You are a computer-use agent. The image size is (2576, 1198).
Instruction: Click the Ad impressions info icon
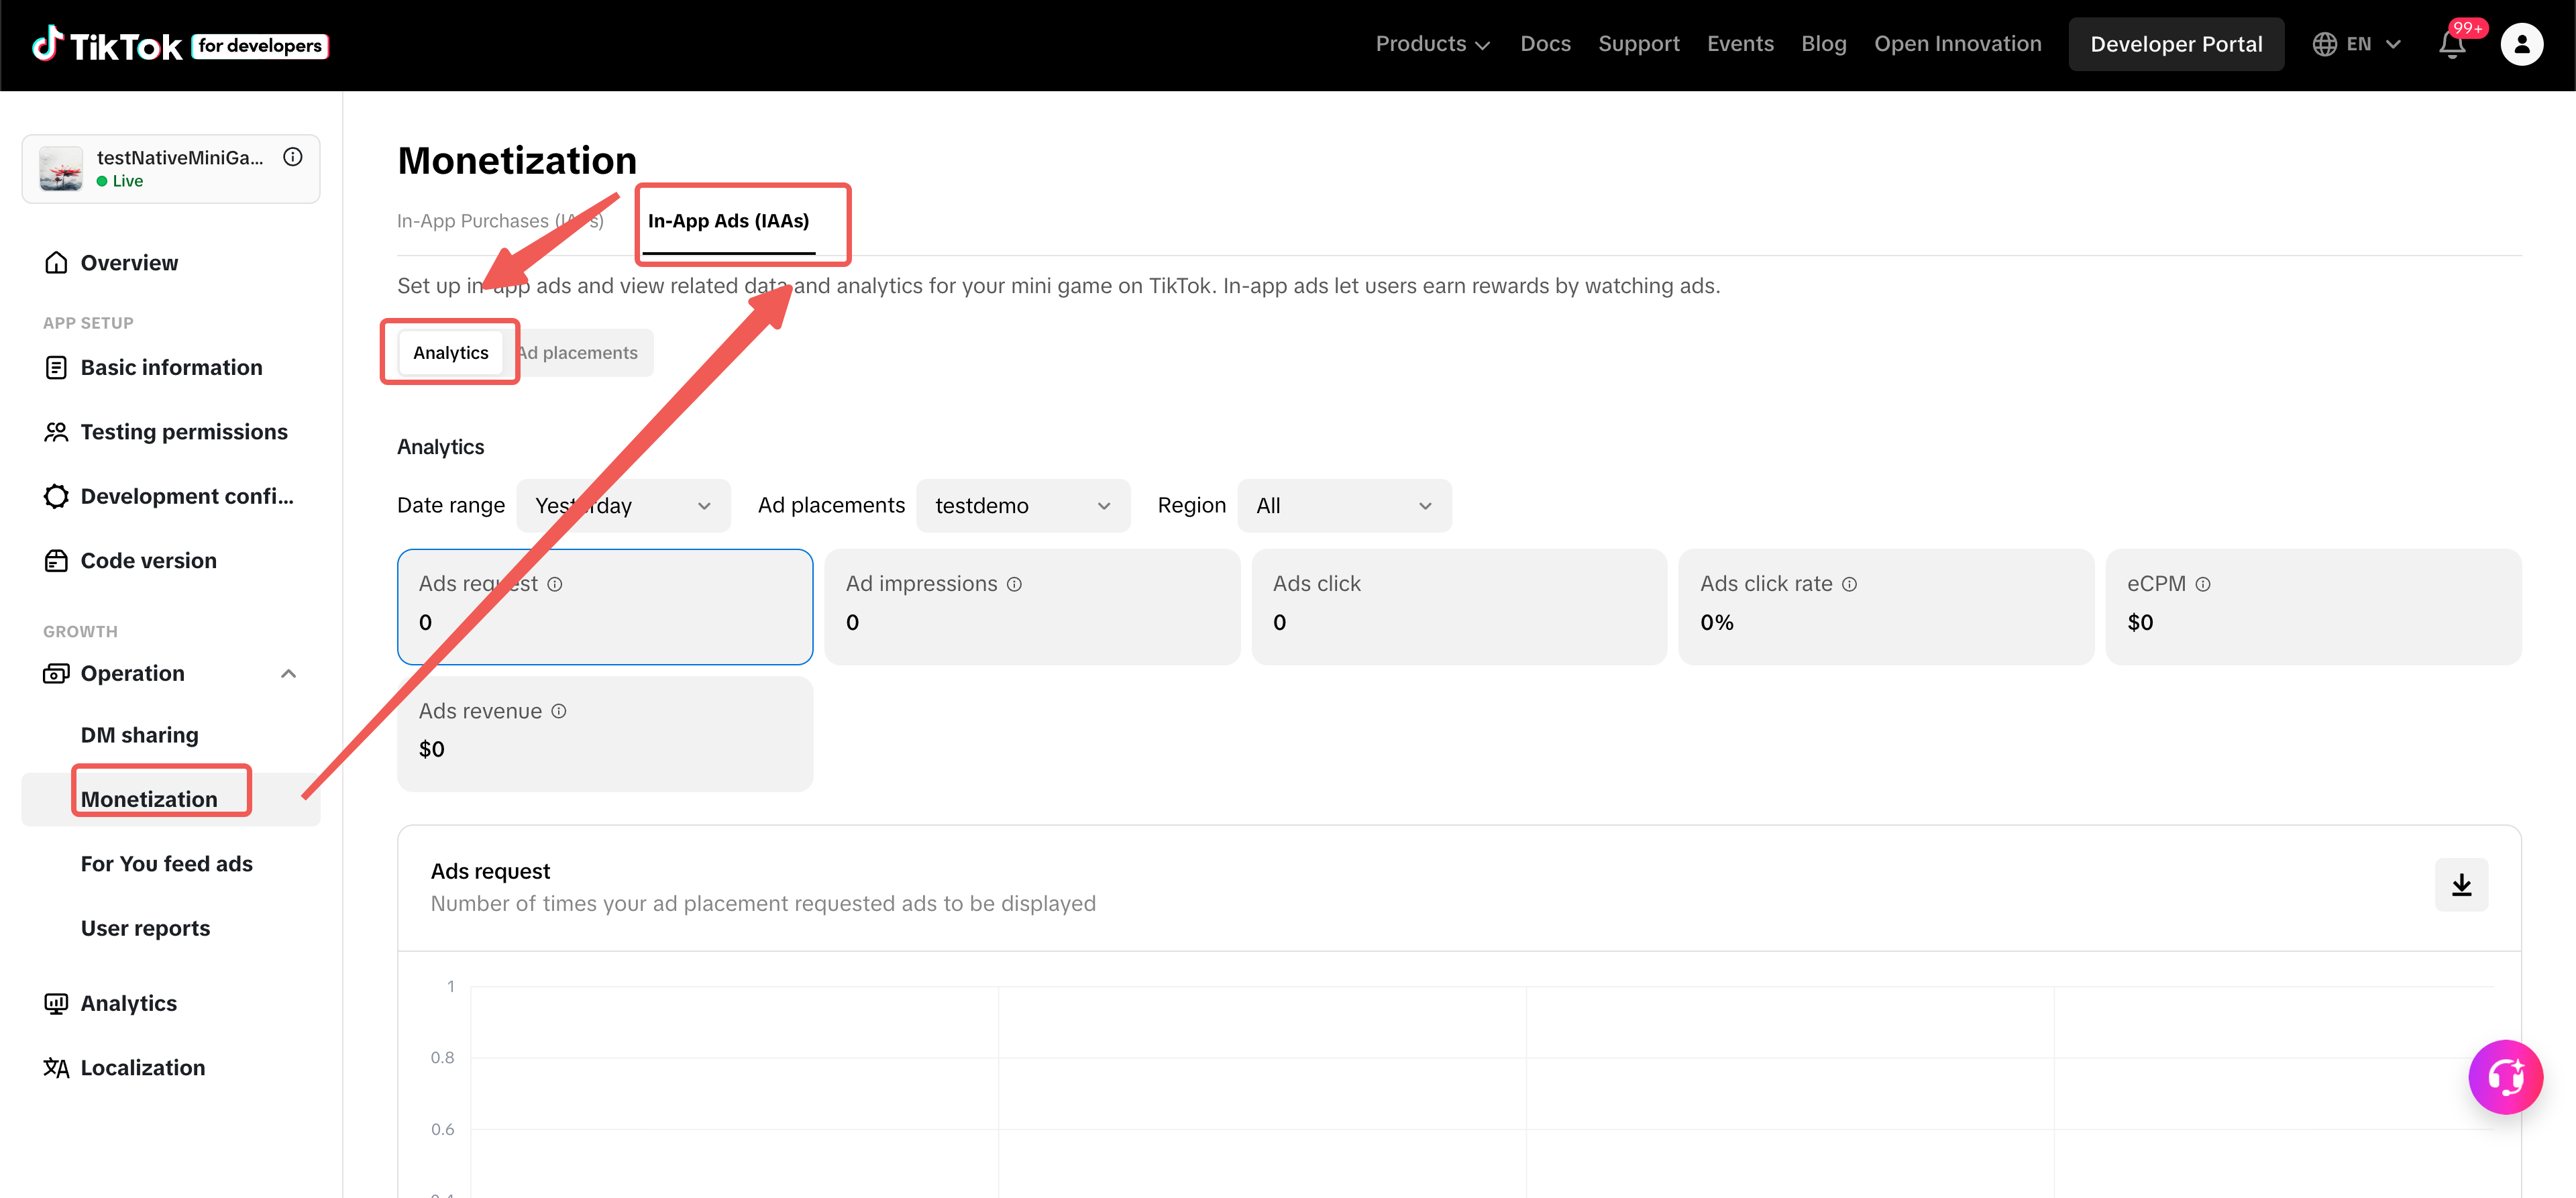(x=1014, y=584)
